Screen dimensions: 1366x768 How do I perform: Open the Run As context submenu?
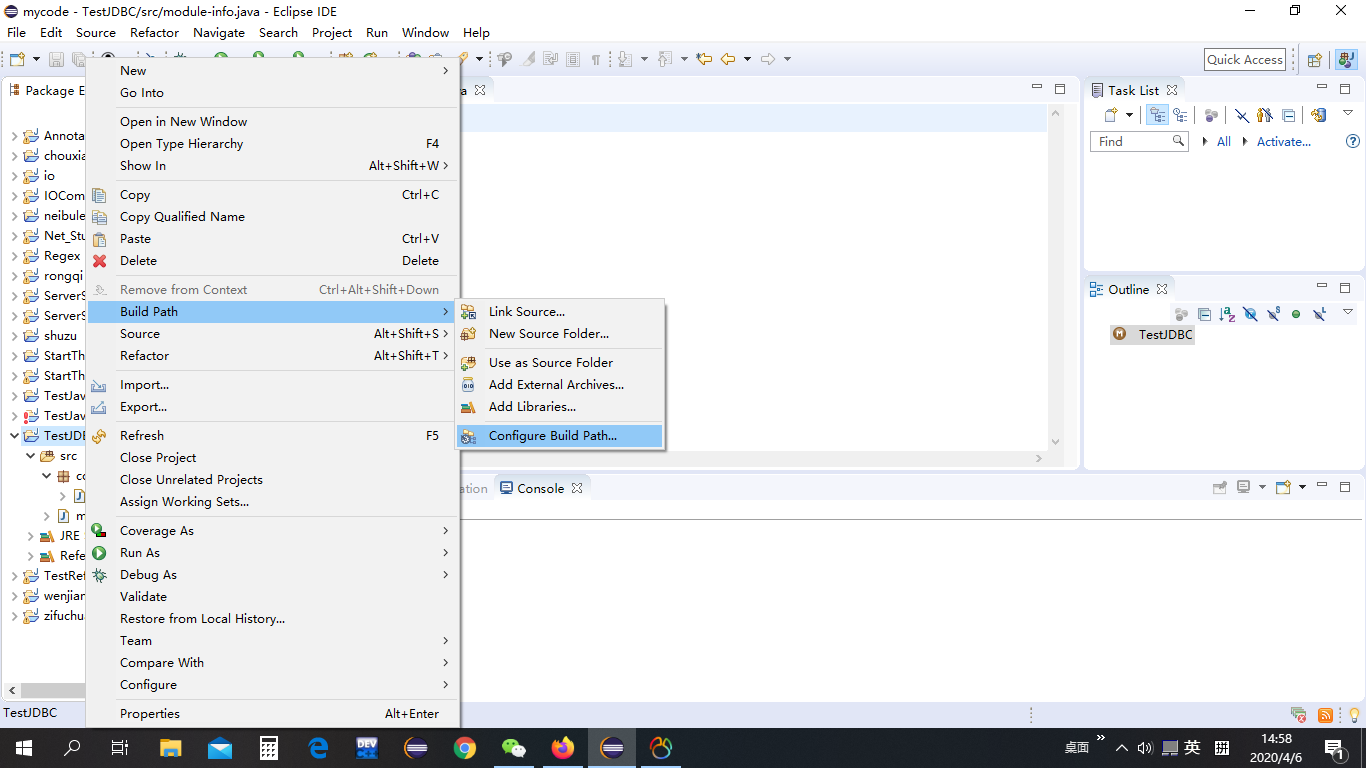click(x=272, y=553)
